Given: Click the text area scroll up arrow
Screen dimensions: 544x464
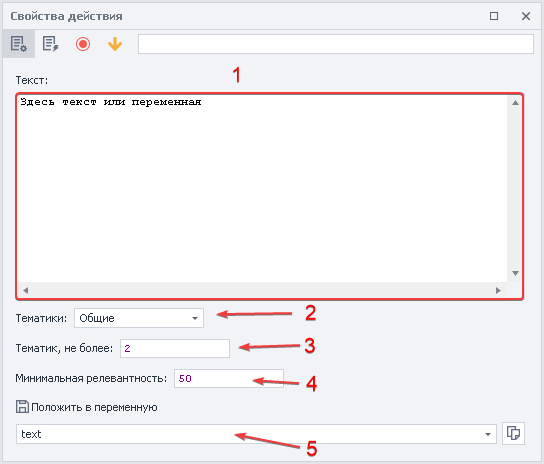Looking at the screenshot, I should (x=515, y=102).
